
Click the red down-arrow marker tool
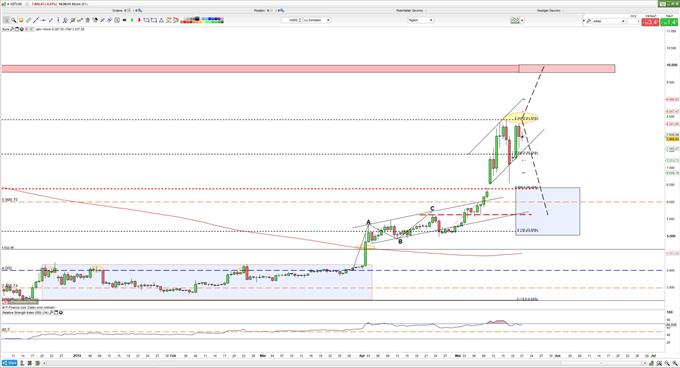click(x=139, y=20)
